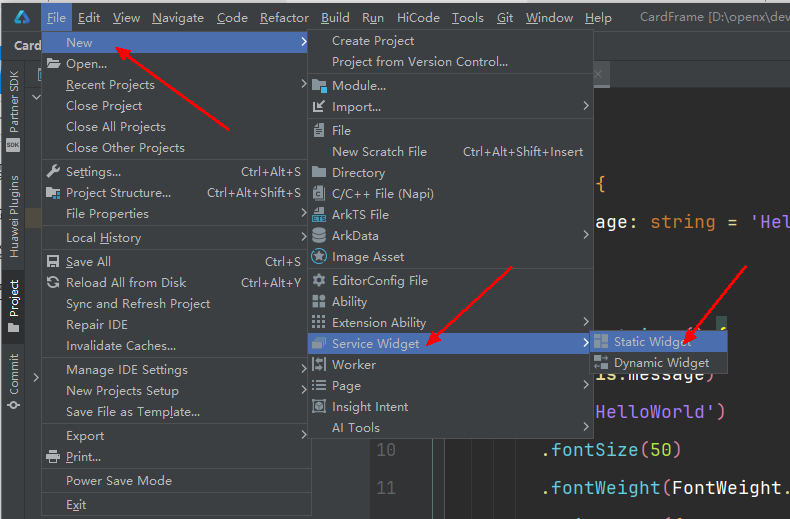Screen dimensions: 790x519
Task: Click the ArkTS File icon
Action: point(319,214)
